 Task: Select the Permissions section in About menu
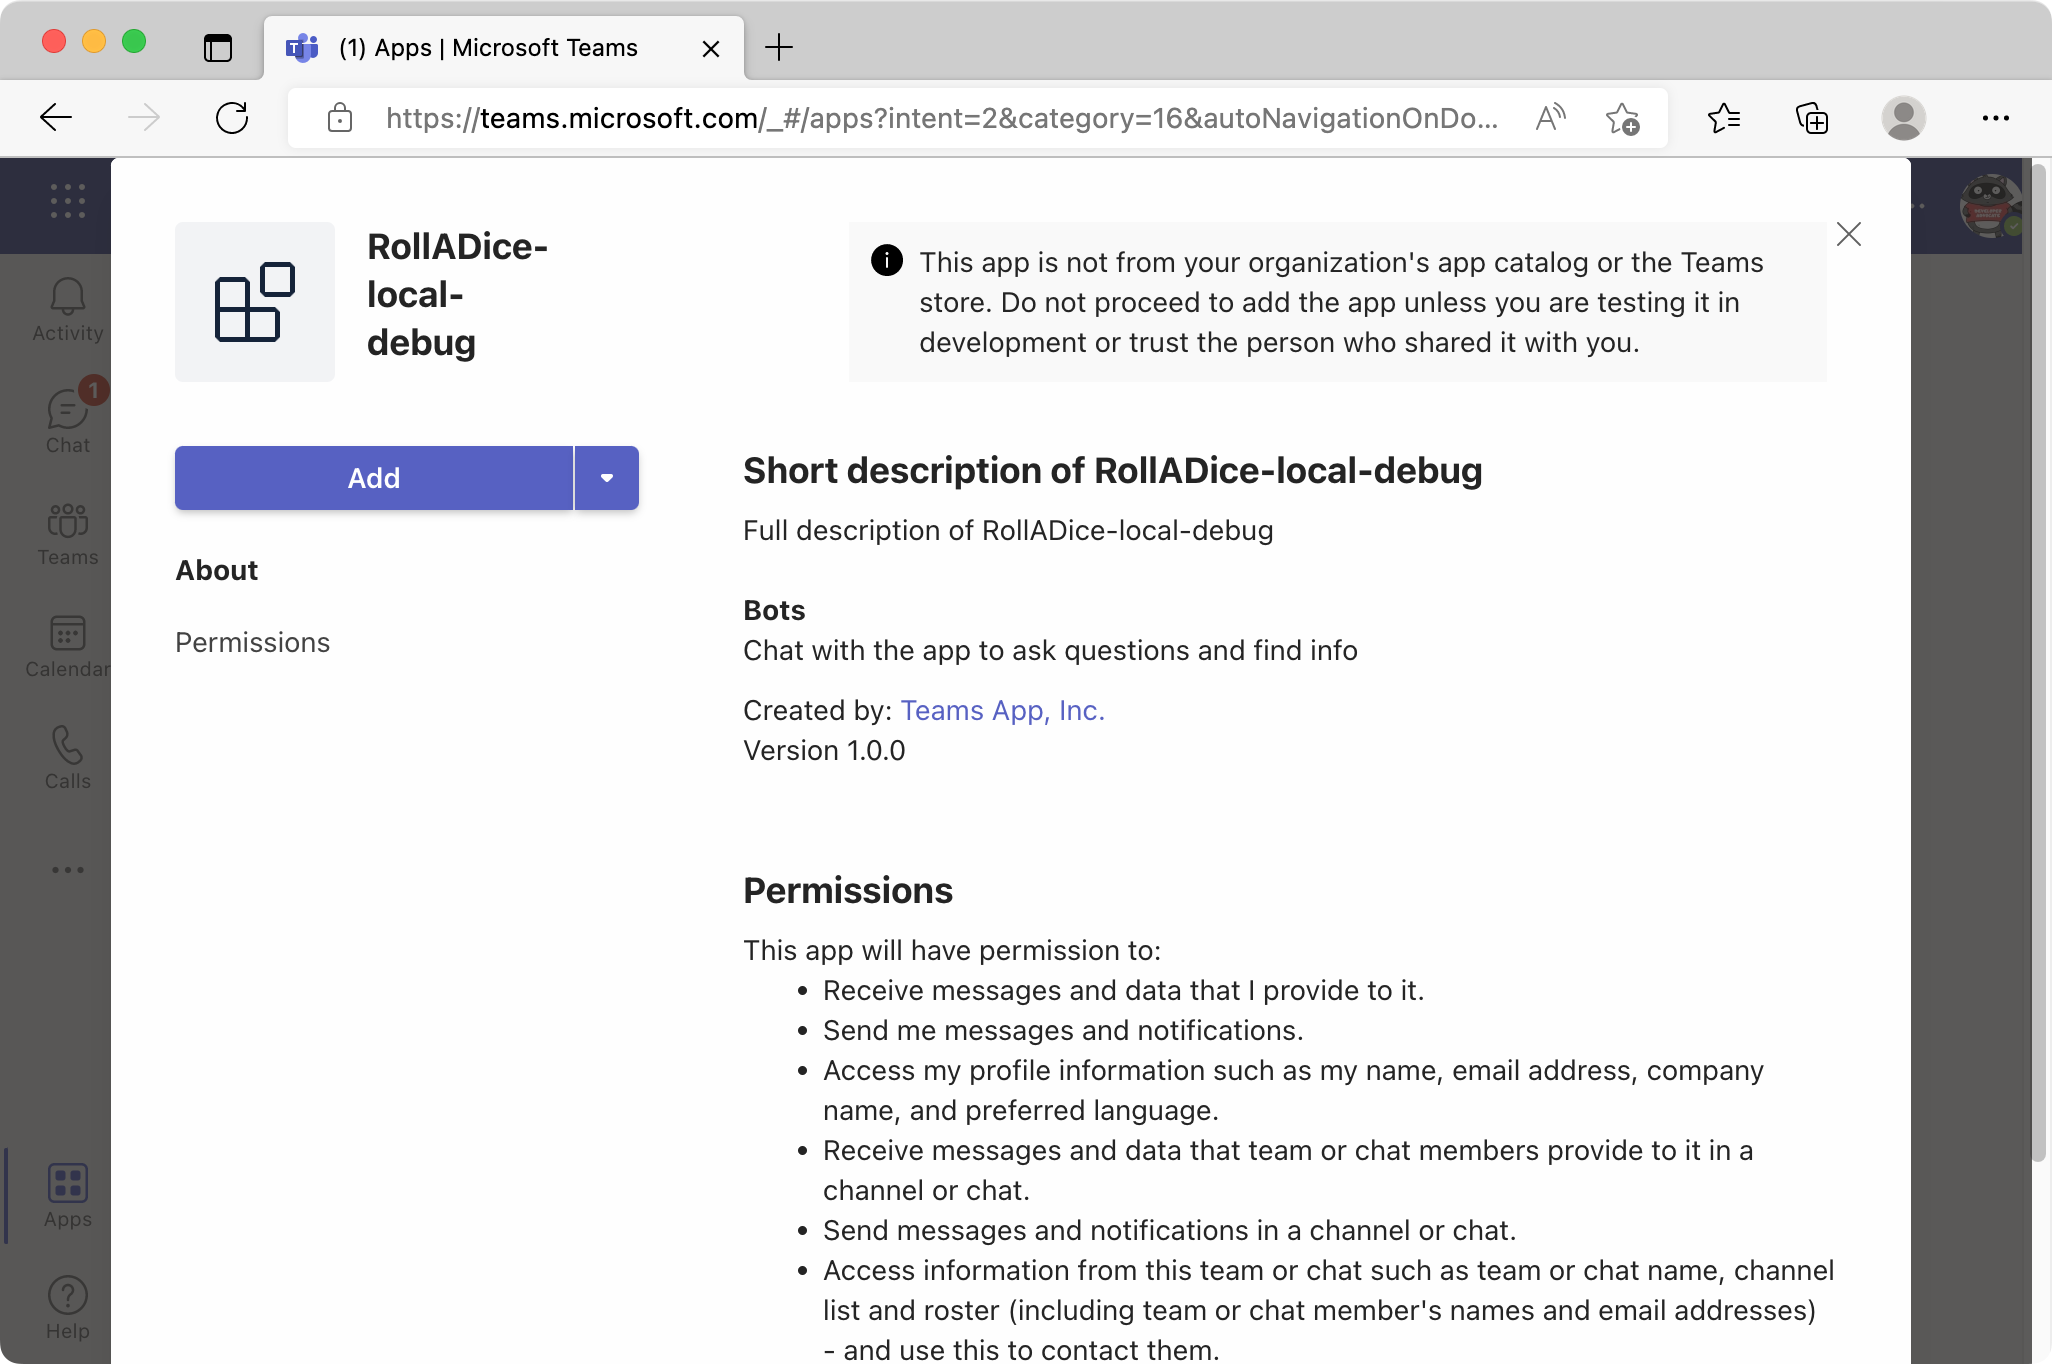(x=252, y=642)
